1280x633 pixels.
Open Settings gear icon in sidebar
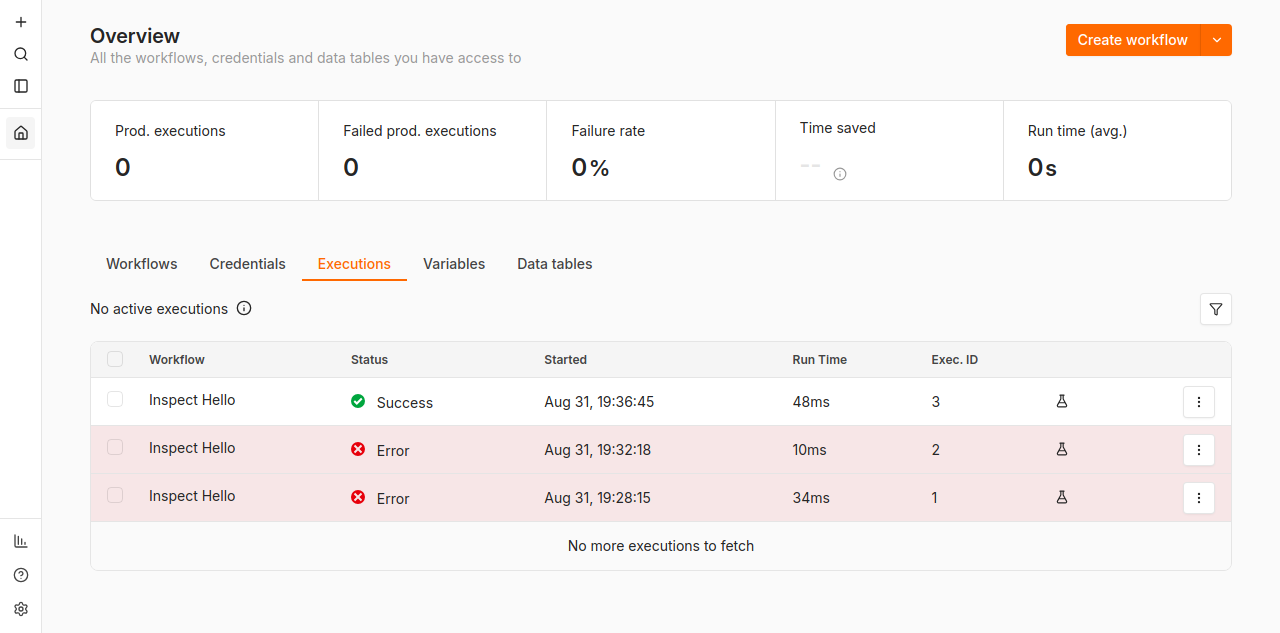pos(21,609)
